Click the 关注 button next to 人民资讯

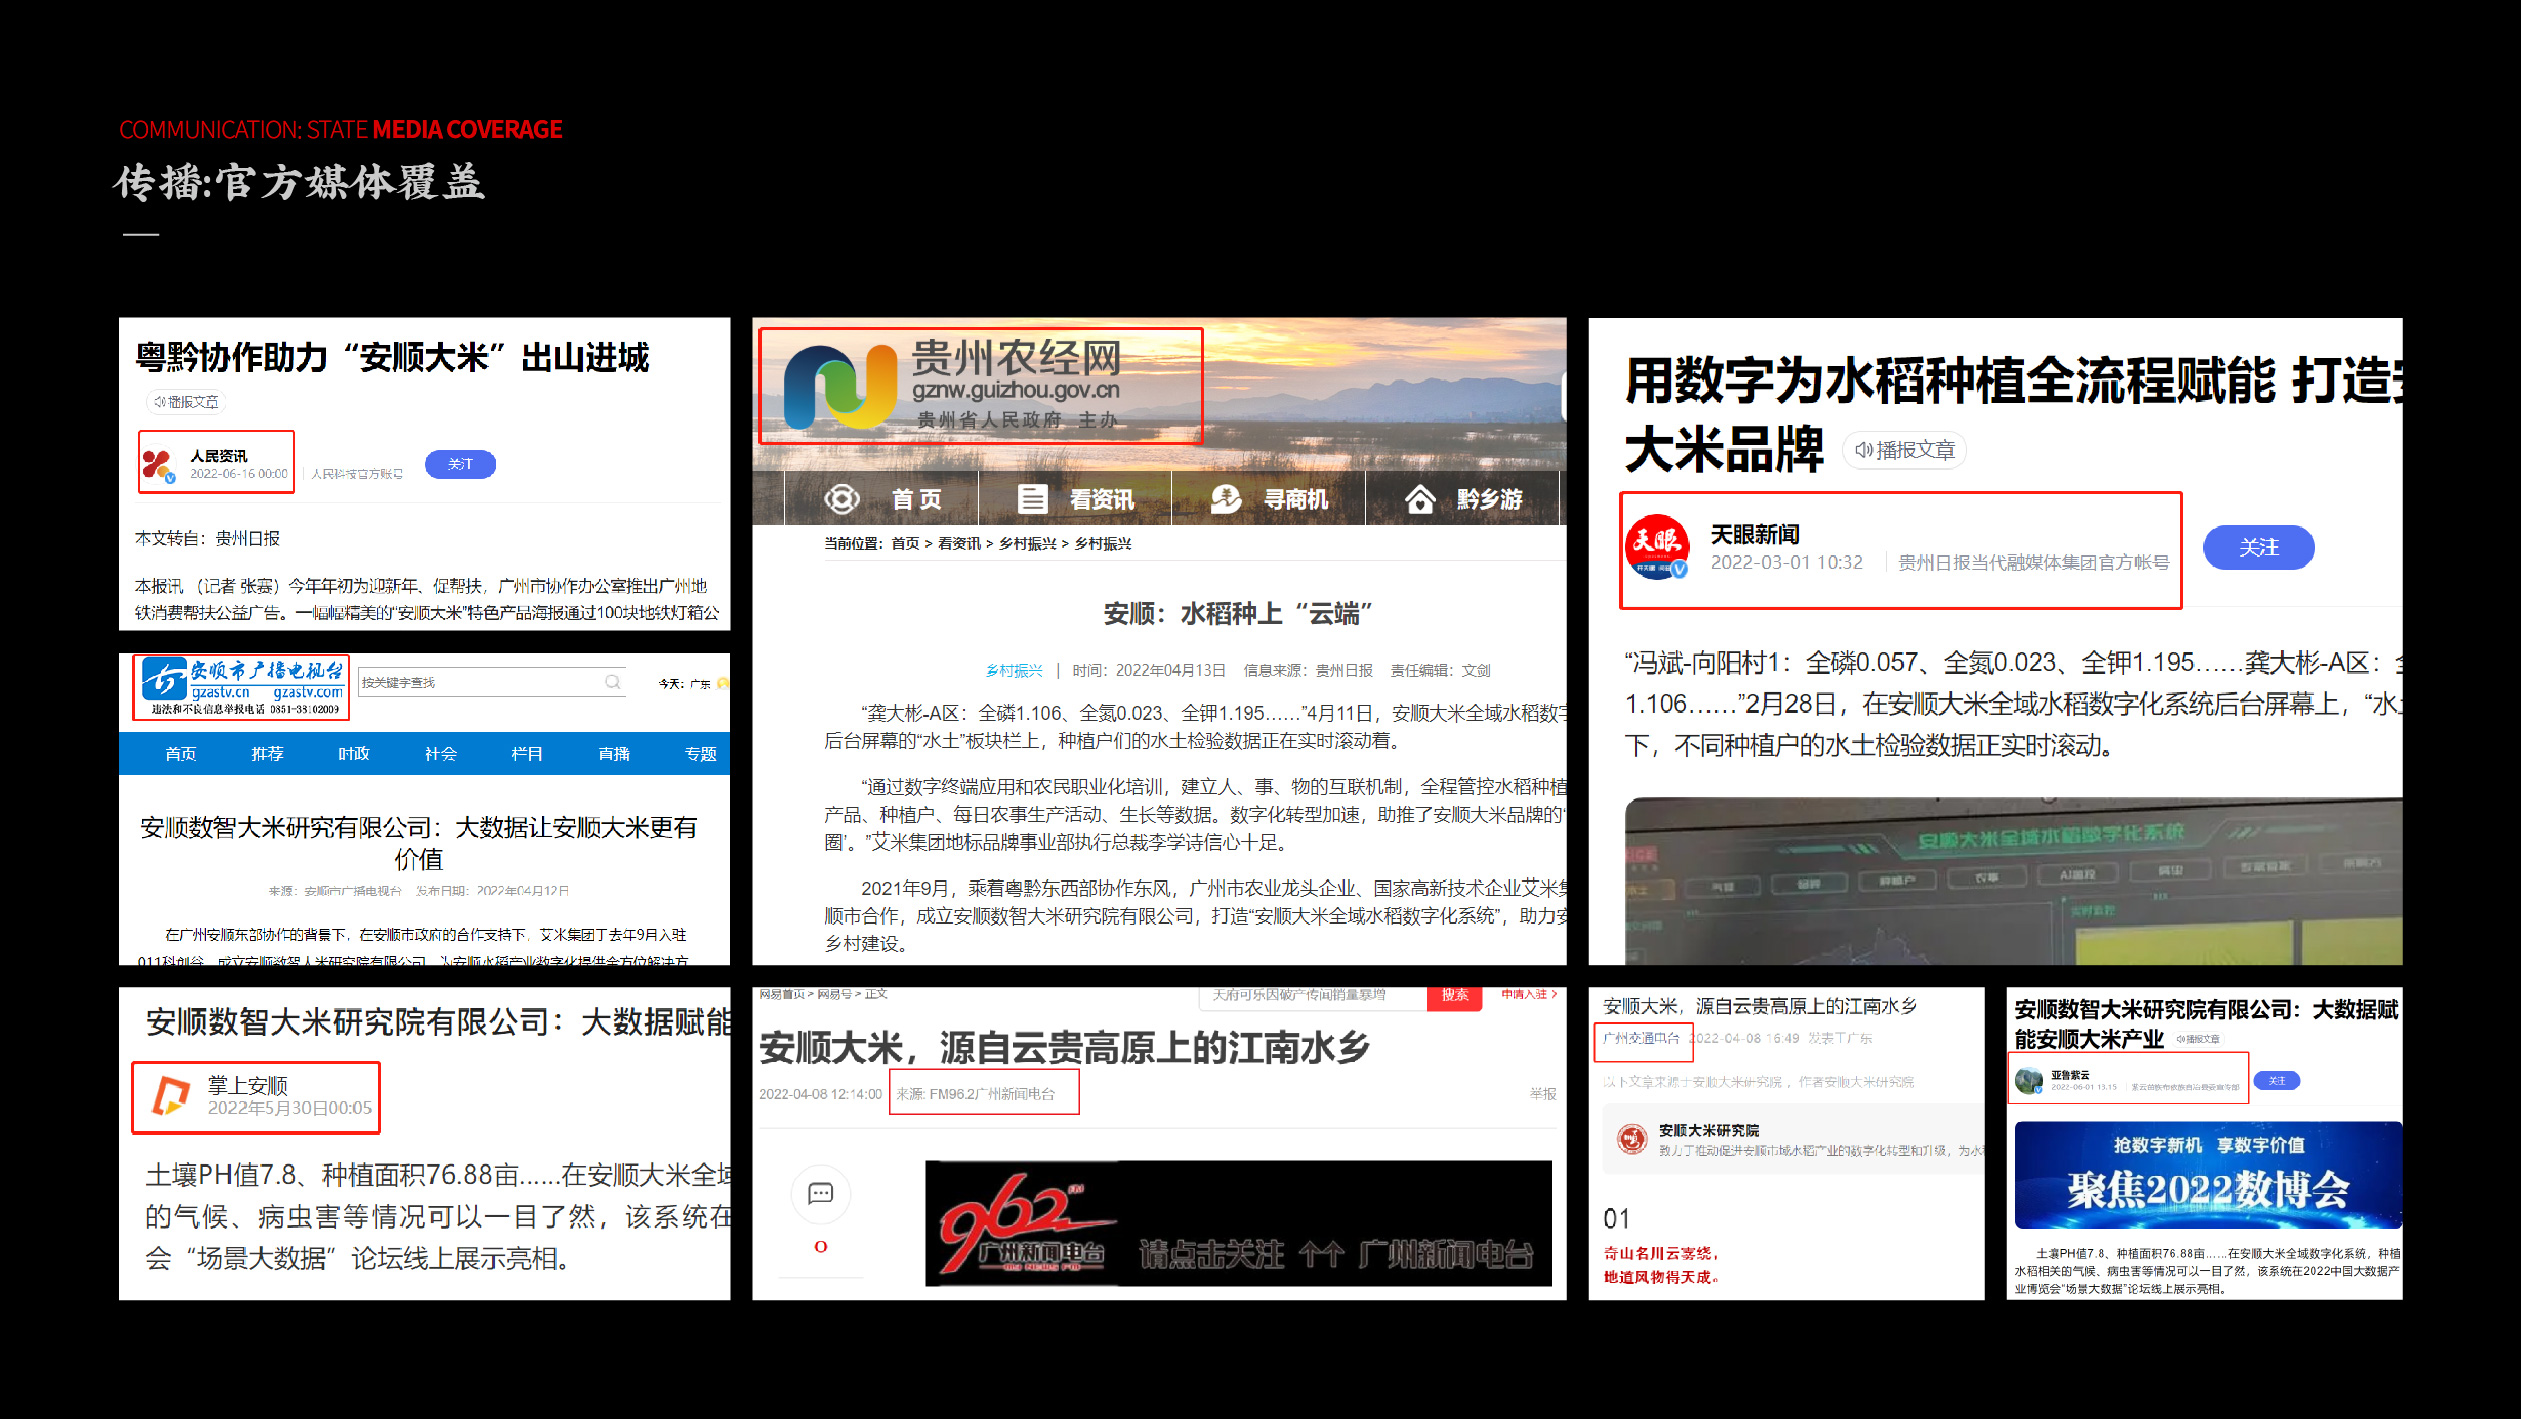460,464
